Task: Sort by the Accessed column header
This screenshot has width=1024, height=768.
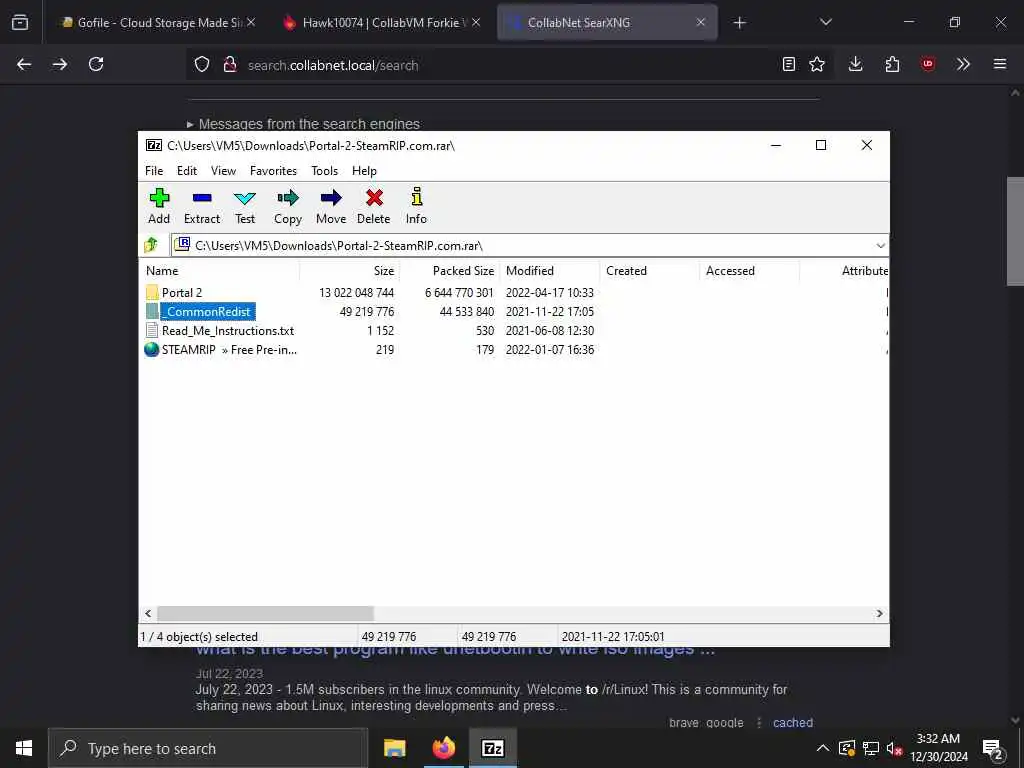Action: click(750, 270)
